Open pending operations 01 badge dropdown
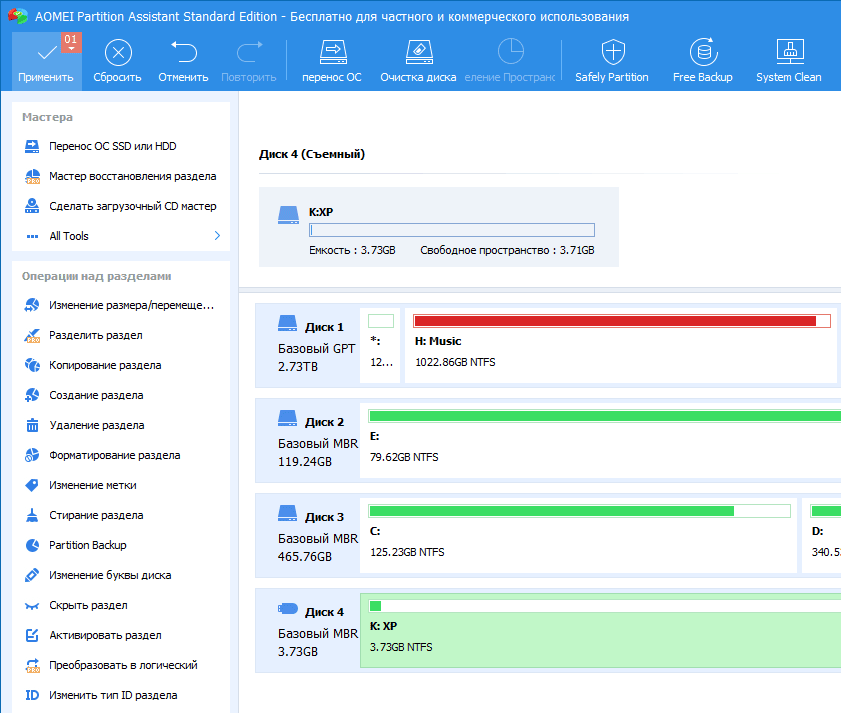Viewport: 841px width, 713px height. (x=71, y=42)
